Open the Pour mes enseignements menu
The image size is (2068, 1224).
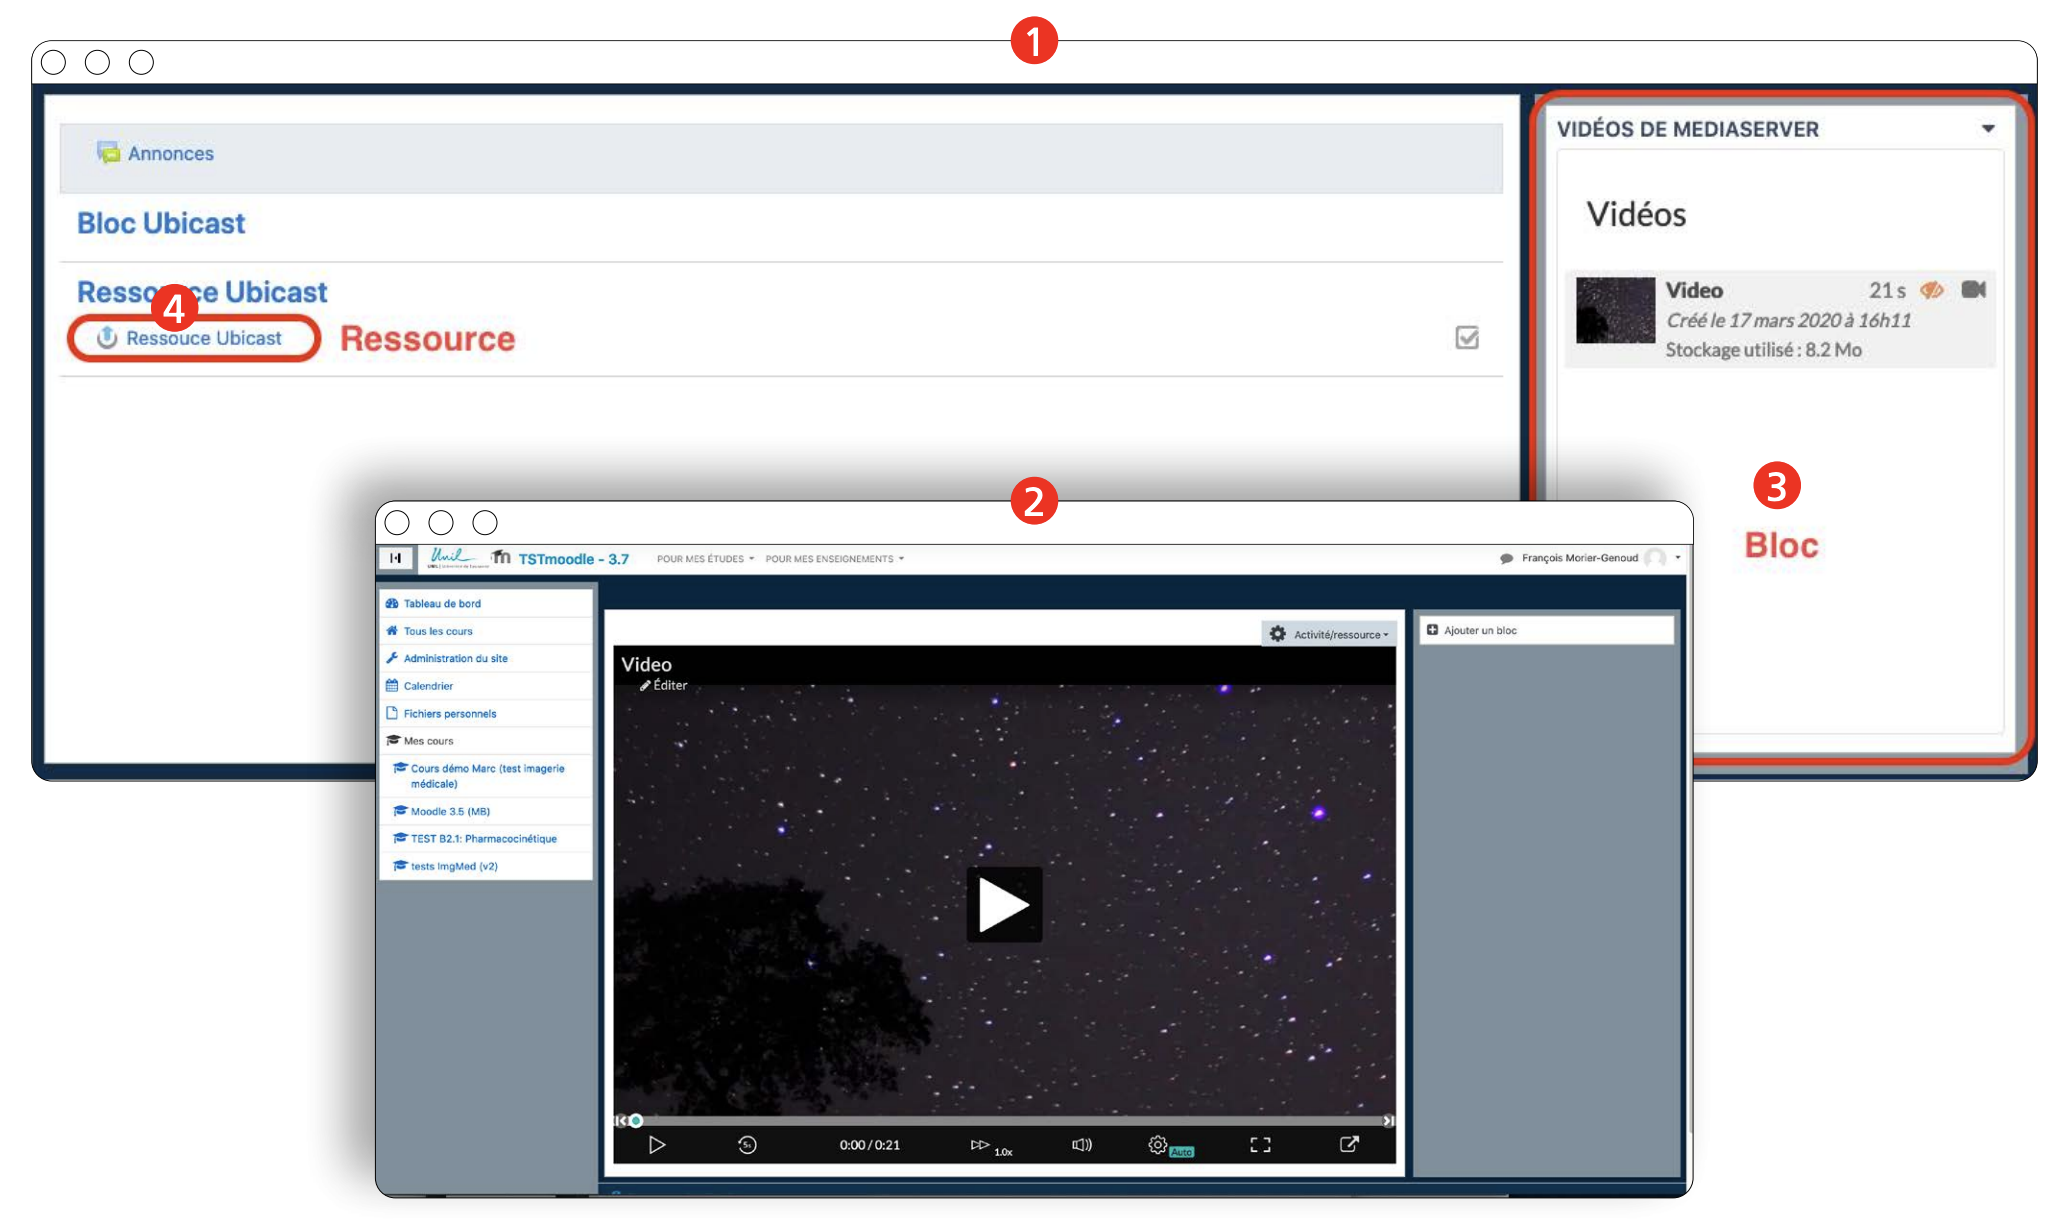pyautogui.click(x=834, y=559)
